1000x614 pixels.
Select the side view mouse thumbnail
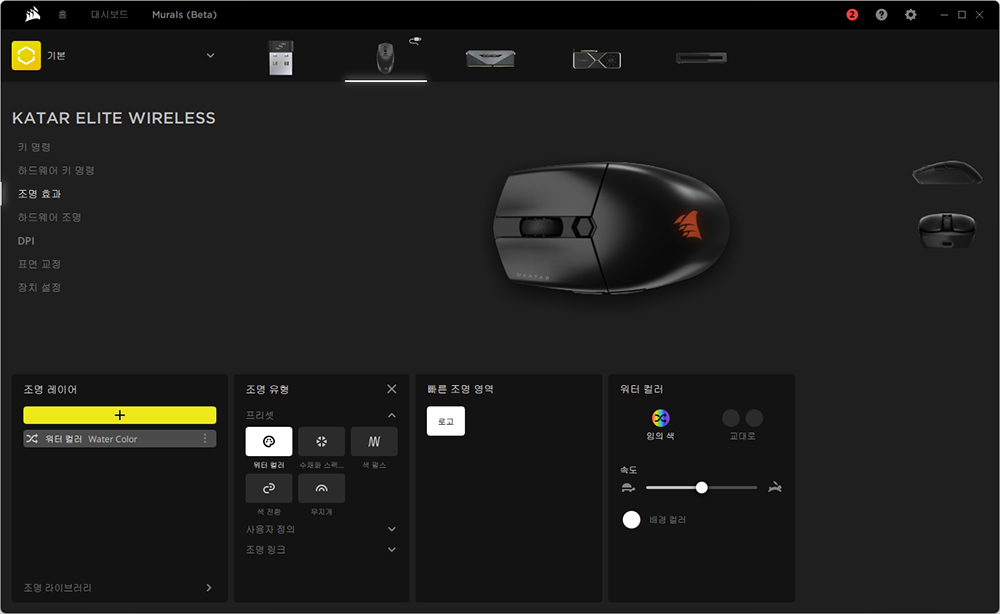947,172
